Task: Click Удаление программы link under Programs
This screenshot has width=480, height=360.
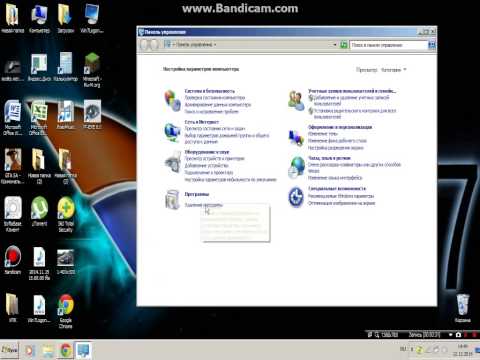Action: point(203,205)
